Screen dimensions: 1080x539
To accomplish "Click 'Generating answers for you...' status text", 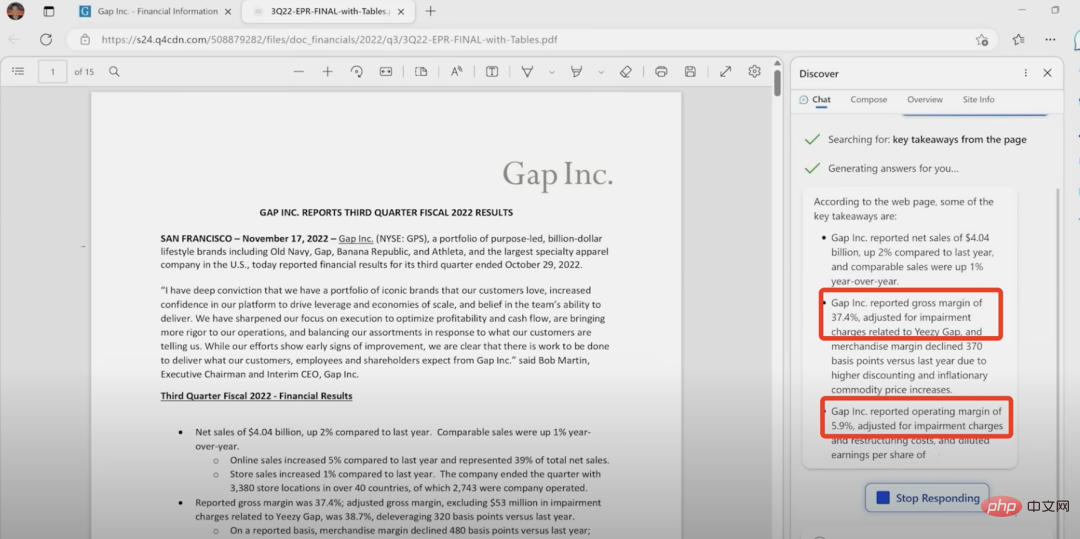I will click(x=893, y=168).
